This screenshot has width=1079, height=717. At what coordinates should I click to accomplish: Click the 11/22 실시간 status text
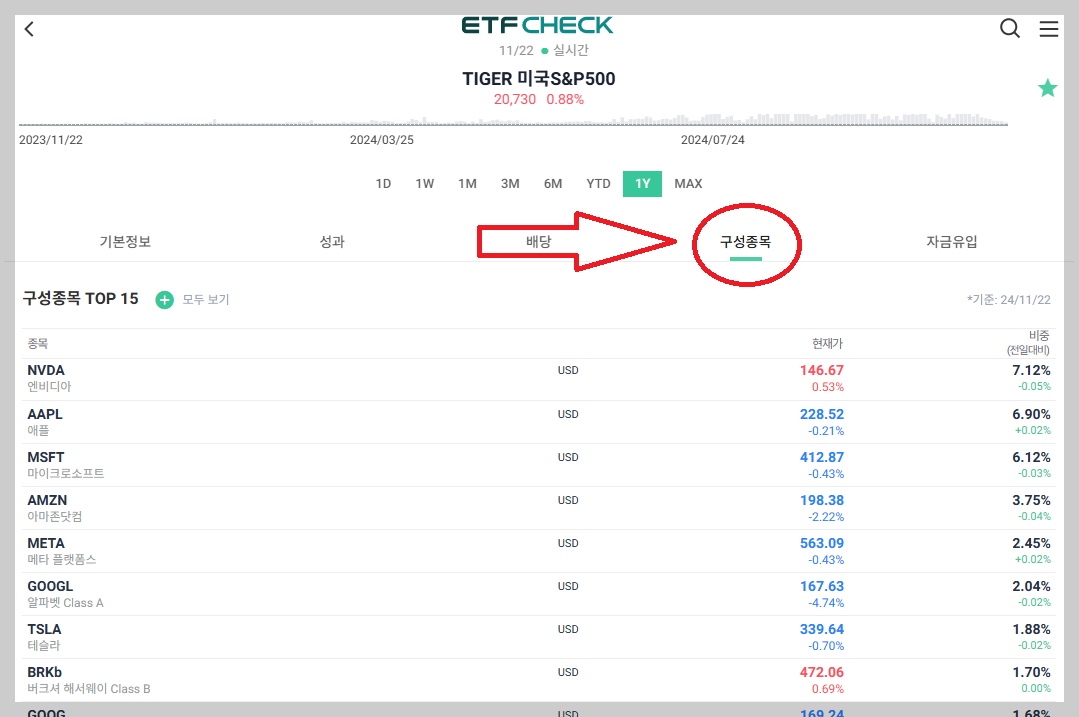point(544,50)
